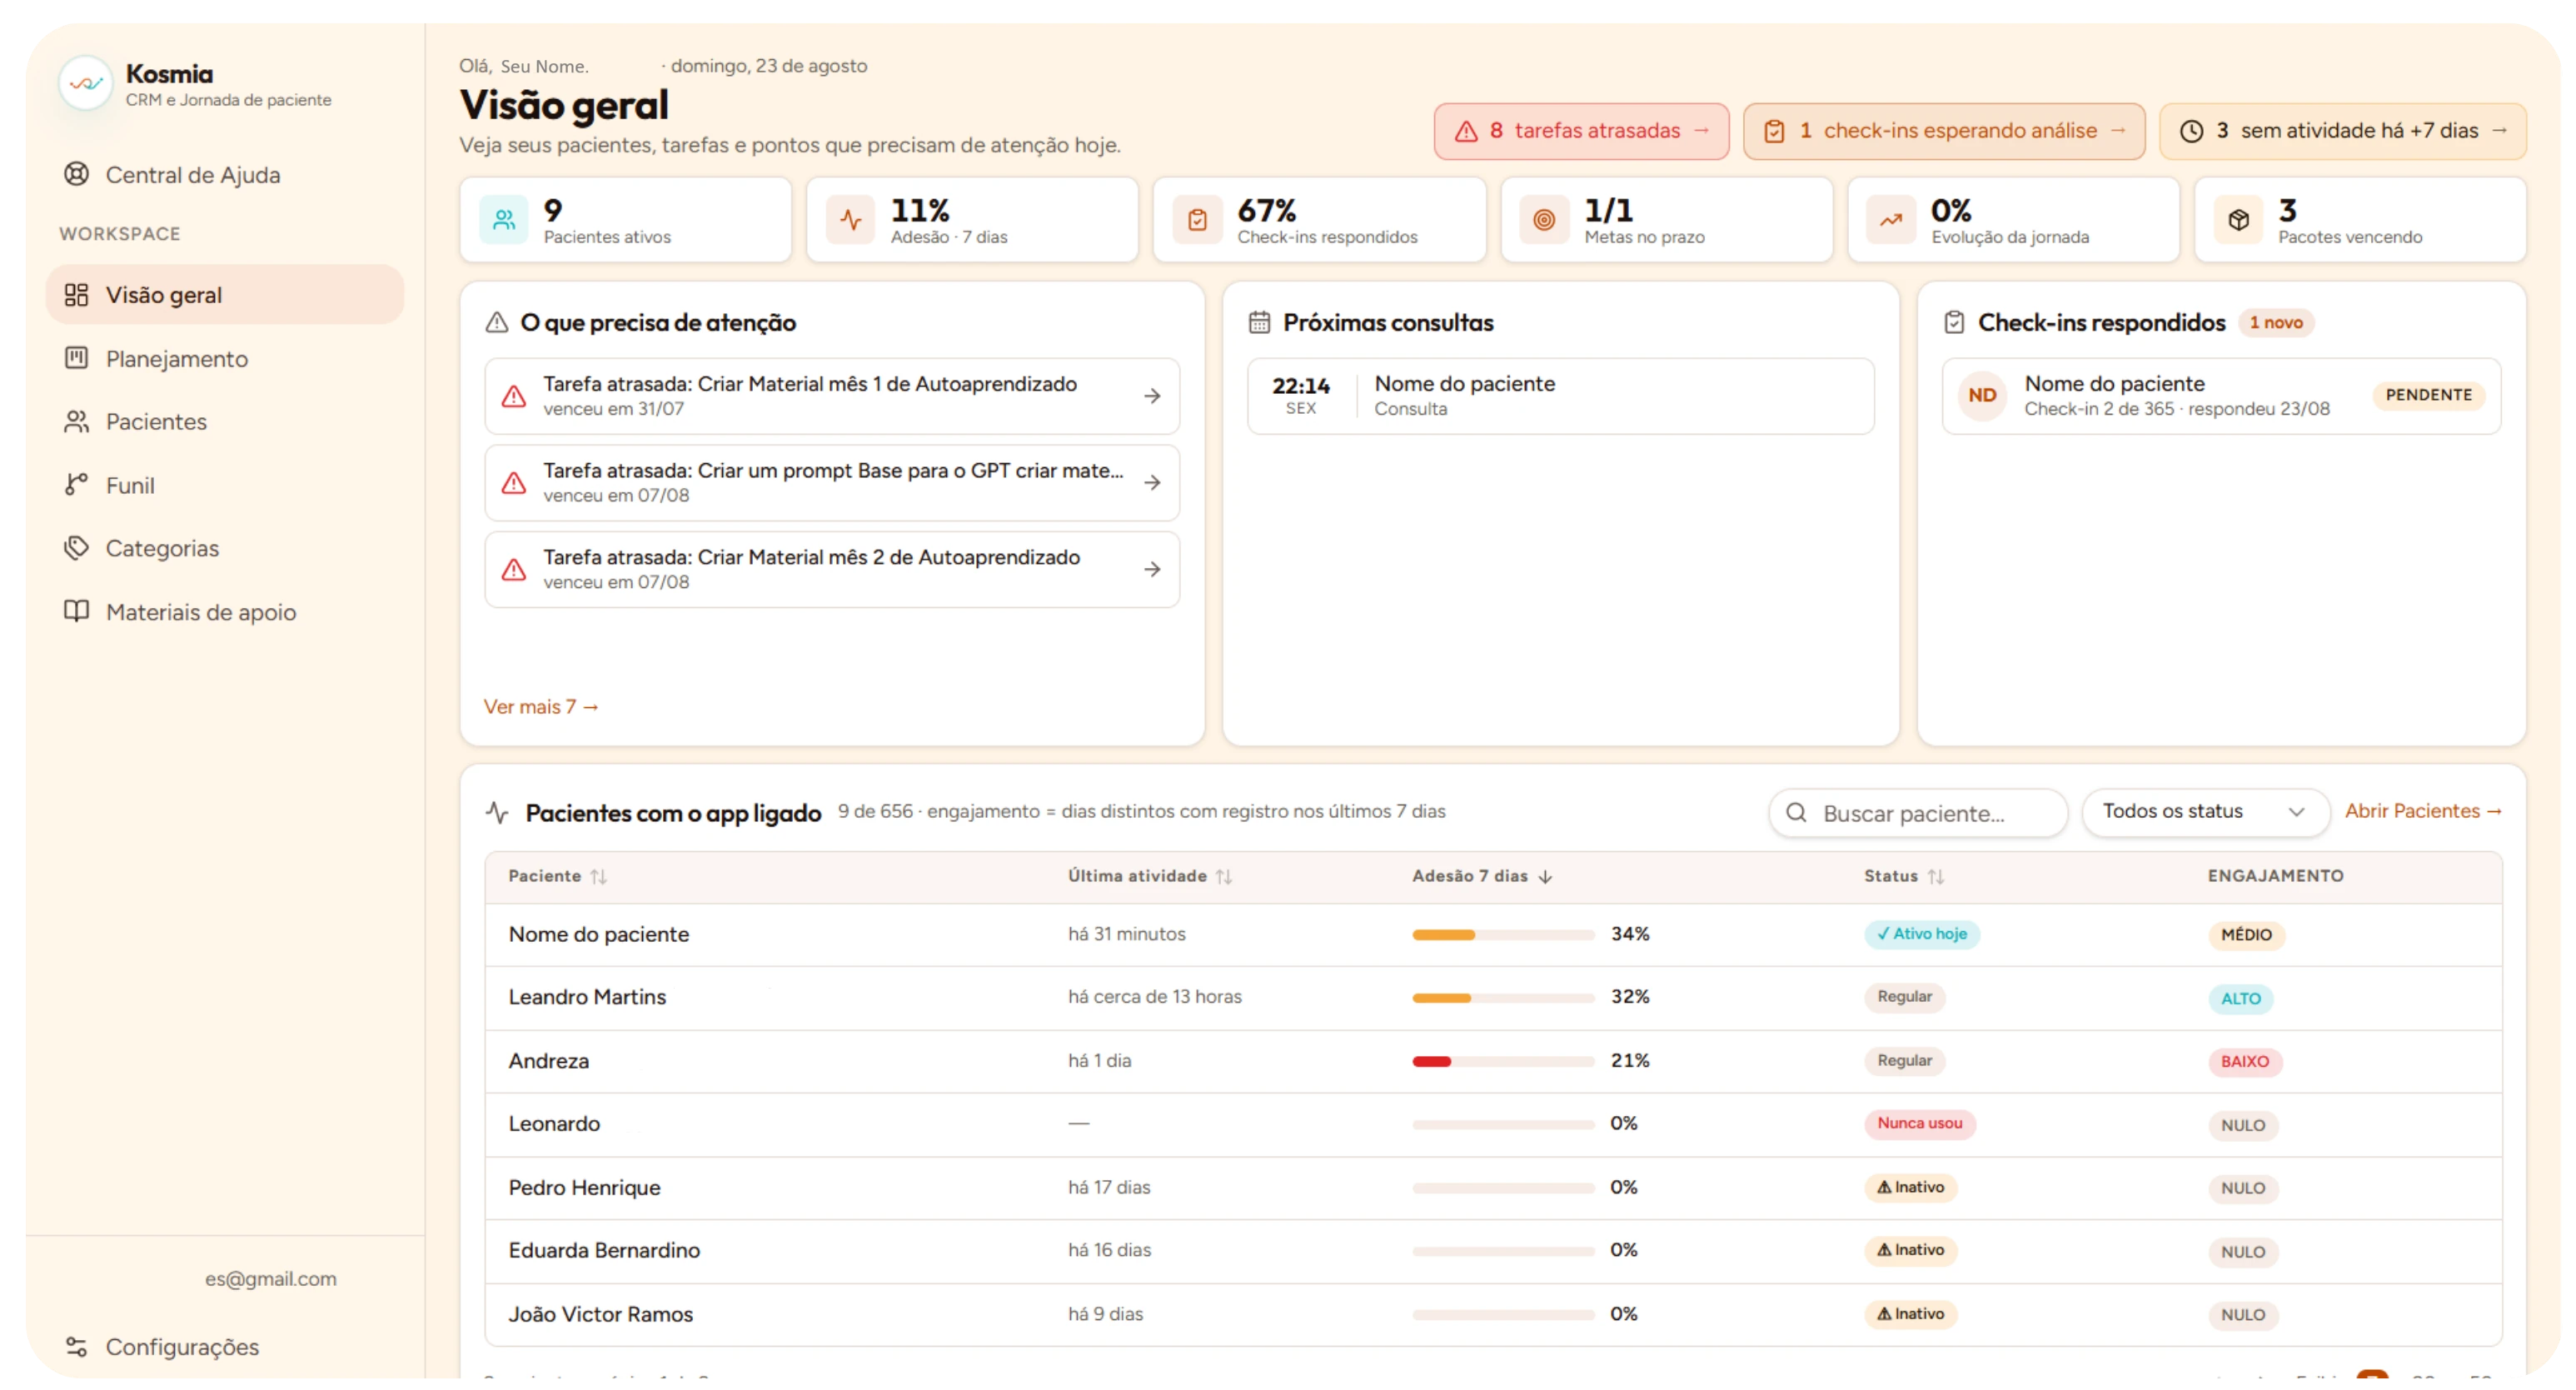The width and height of the screenshot is (2576, 1390).
Task: Click Andreza's red 21% adherence bar
Action: pos(1503,1061)
